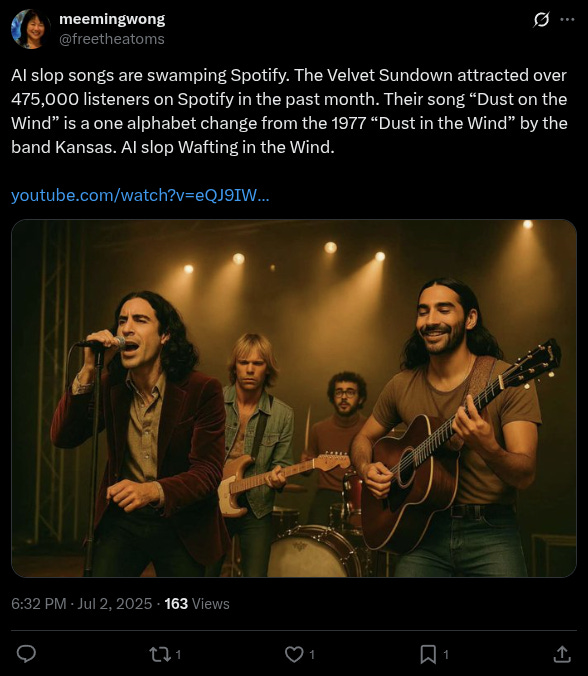This screenshot has width=588, height=676.
Task: Open the repost arrows menu
Action: 160,654
